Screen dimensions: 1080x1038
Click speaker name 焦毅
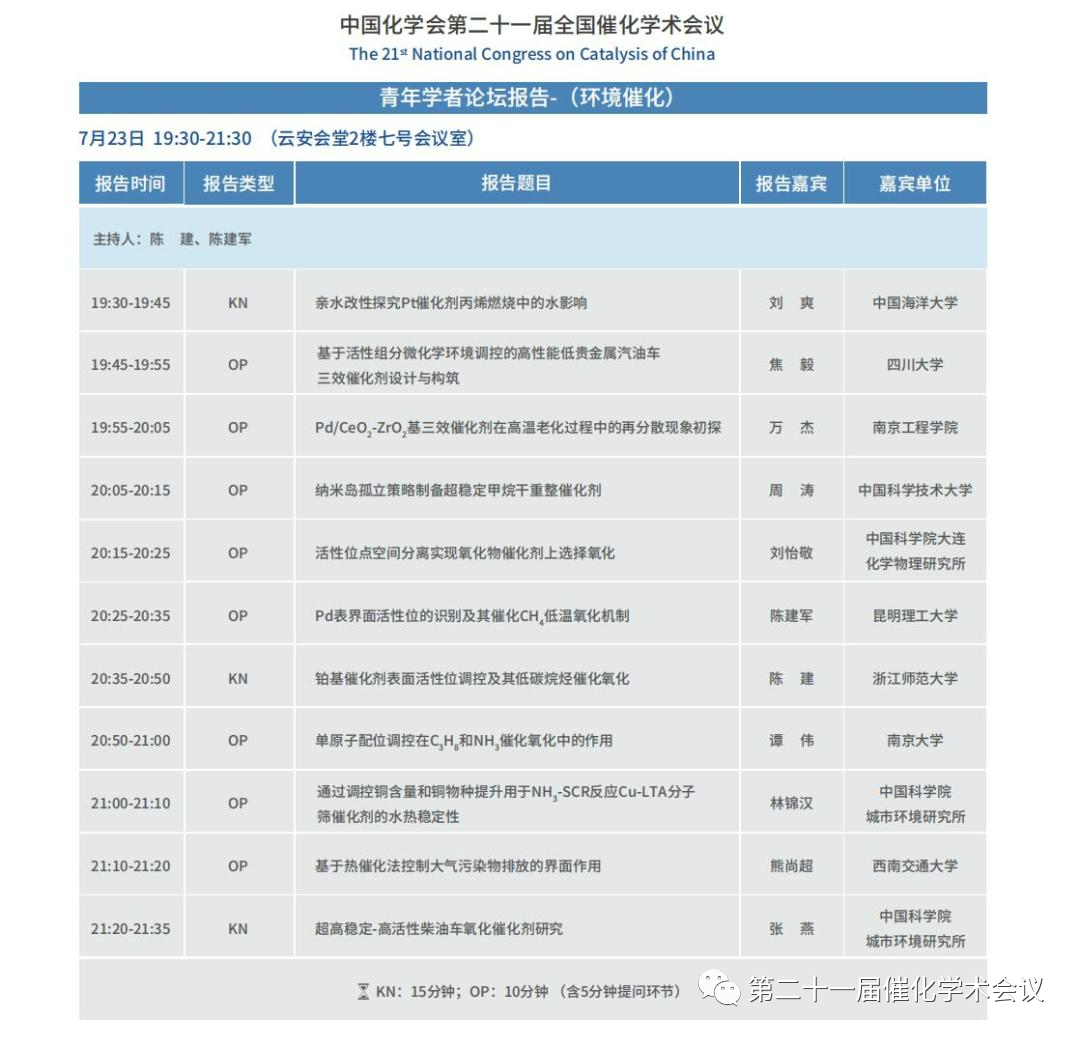click(x=791, y=365)
